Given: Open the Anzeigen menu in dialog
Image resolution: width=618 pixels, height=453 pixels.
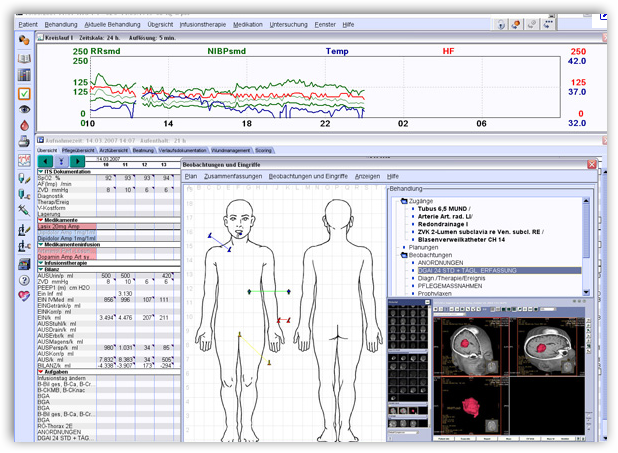Looking at the screenshot, I should 367,176.
